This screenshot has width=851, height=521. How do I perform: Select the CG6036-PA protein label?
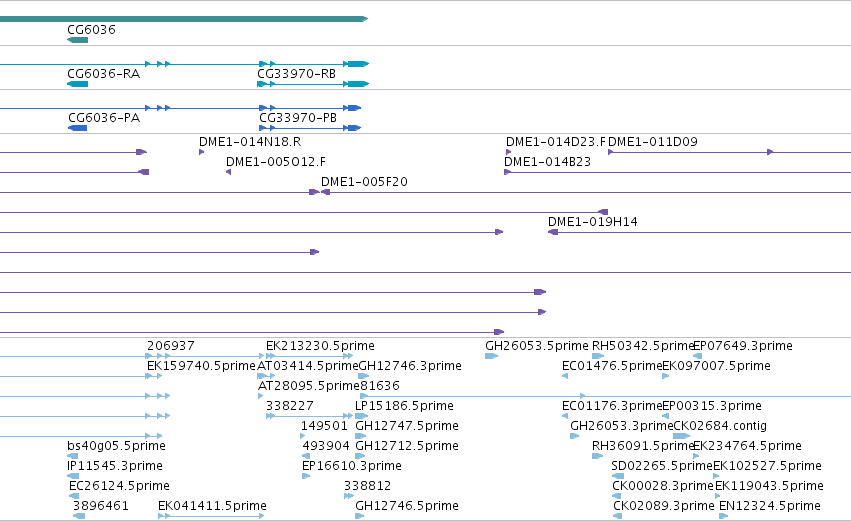[x=104, y=118]
